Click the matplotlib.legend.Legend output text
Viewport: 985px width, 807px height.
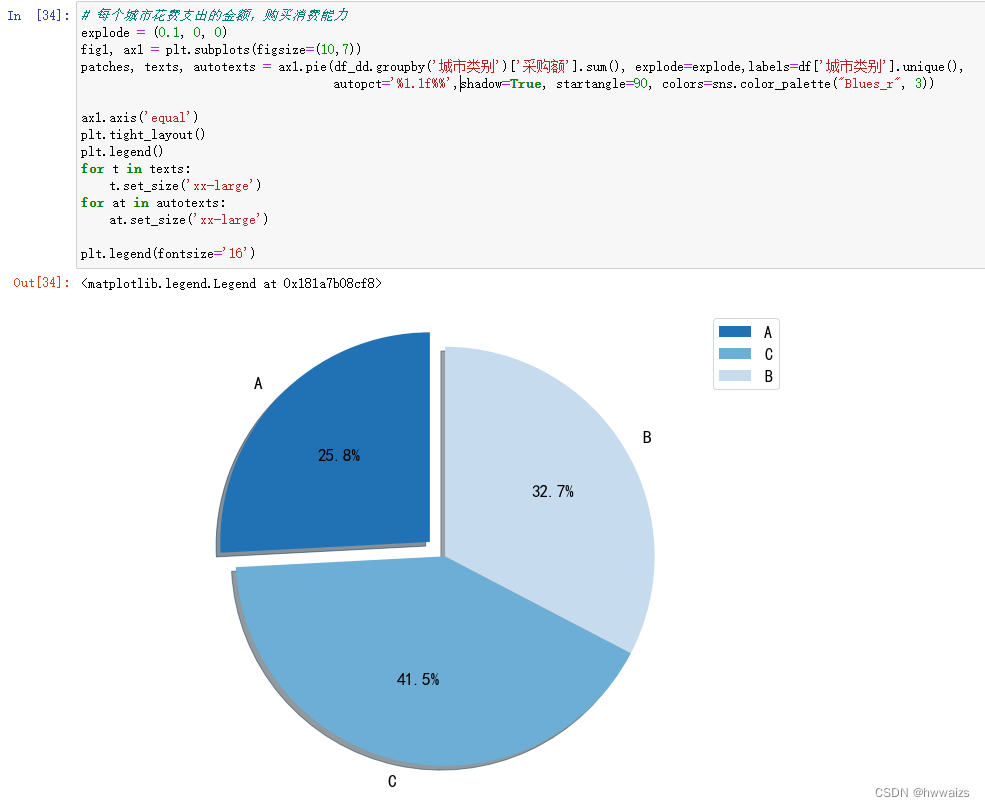[x=231, y=283]
